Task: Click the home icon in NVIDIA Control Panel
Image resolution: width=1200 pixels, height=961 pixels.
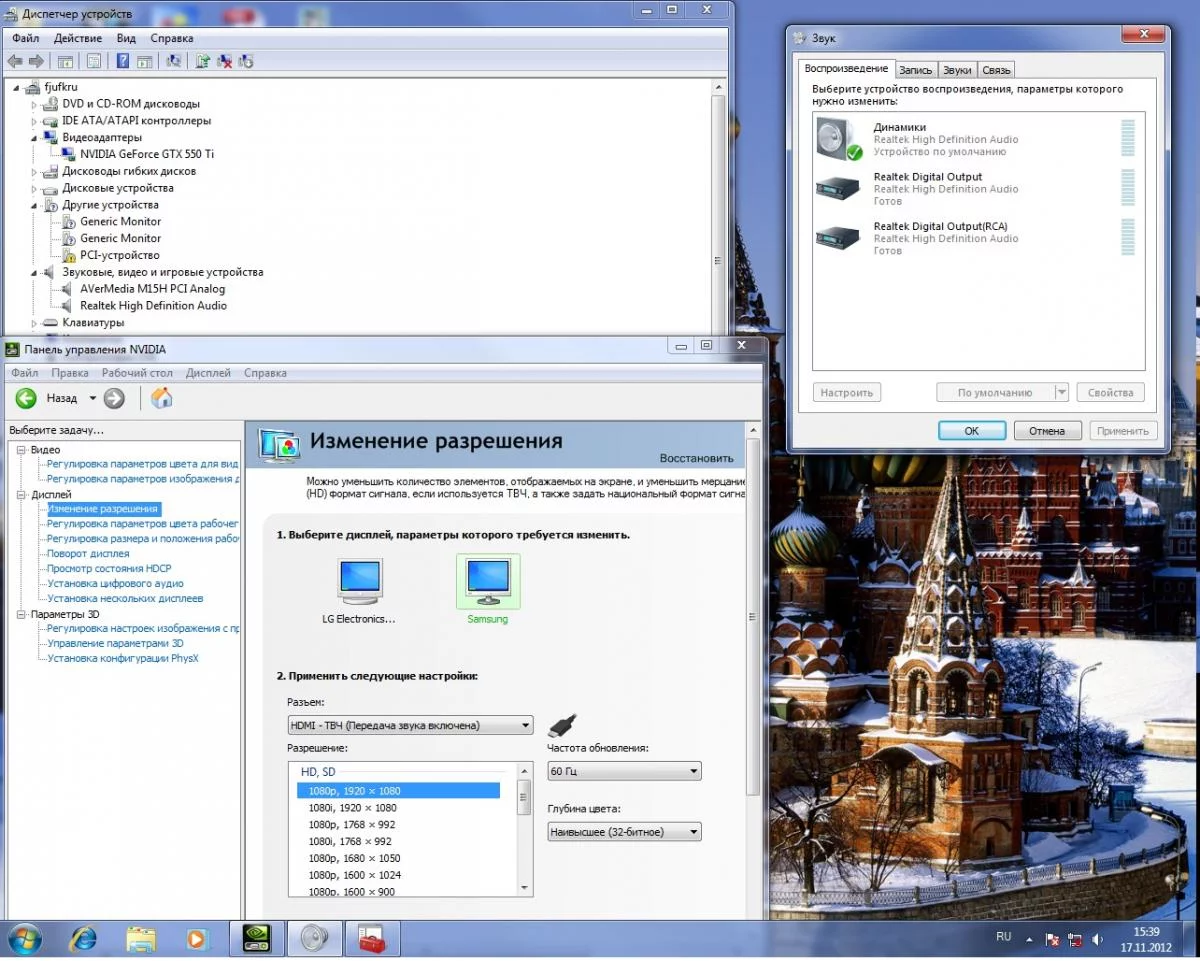Action: pos(161,398)
